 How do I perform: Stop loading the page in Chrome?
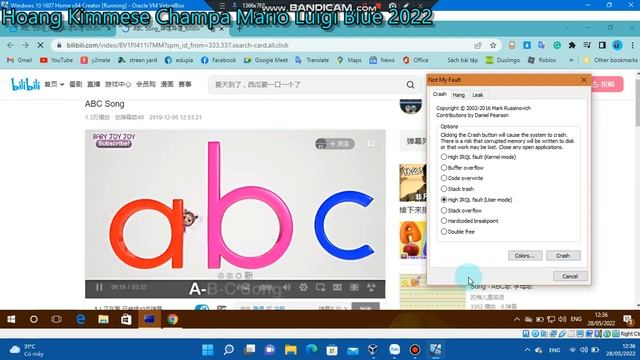[40, 45]
